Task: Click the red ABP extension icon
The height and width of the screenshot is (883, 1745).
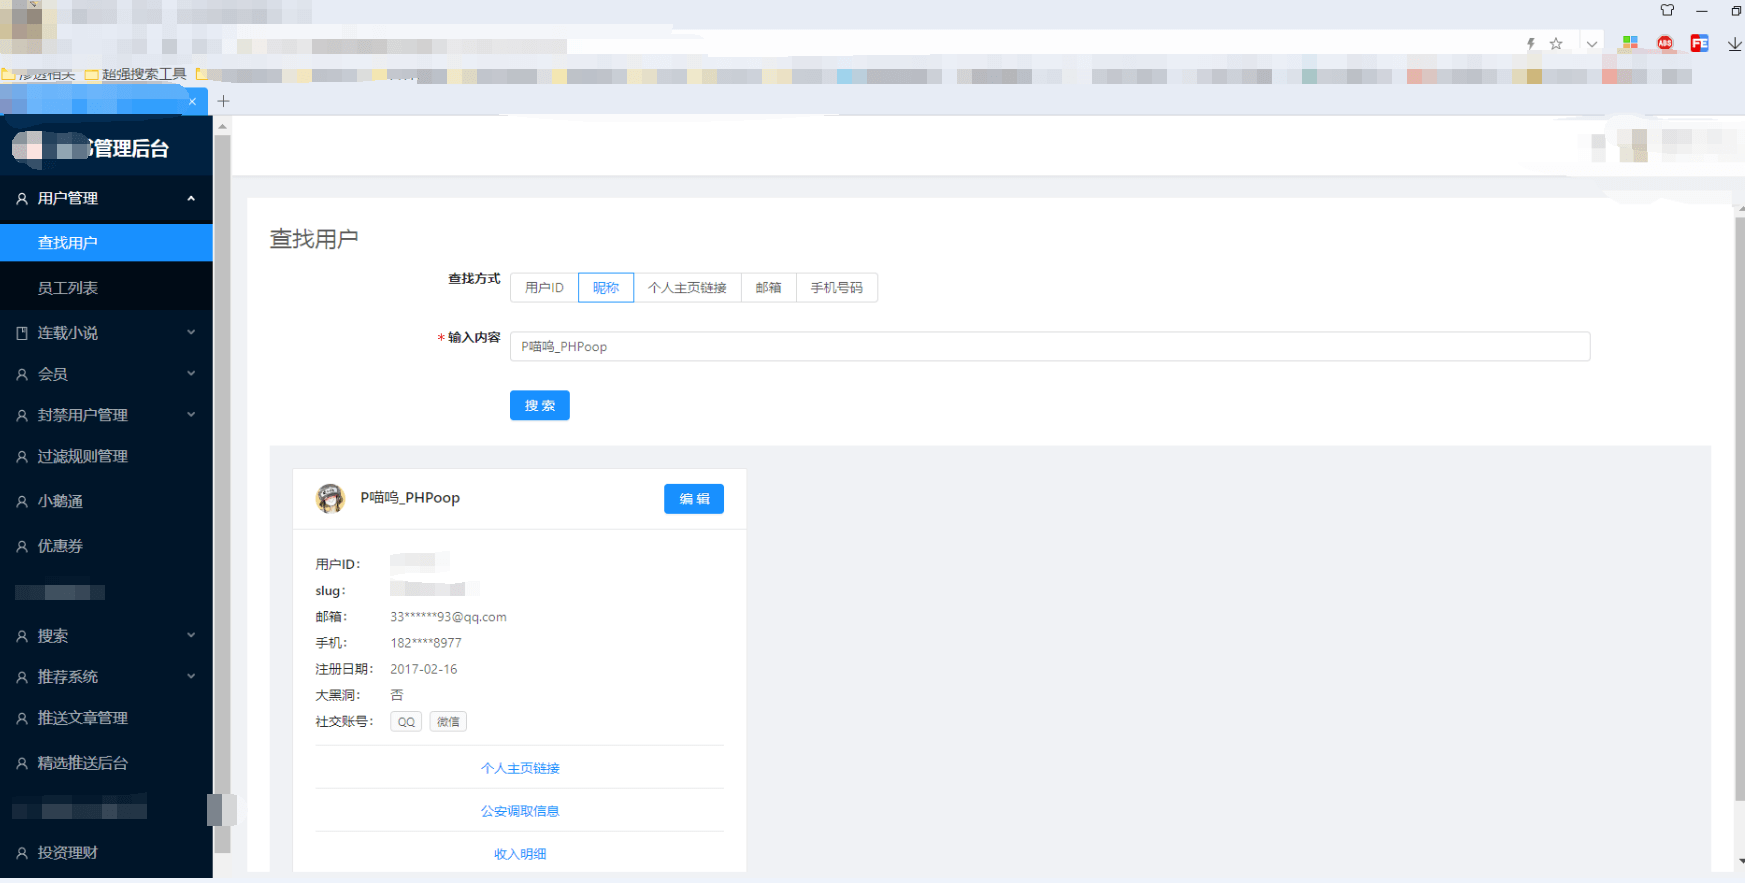Action: coord(1665,43)
